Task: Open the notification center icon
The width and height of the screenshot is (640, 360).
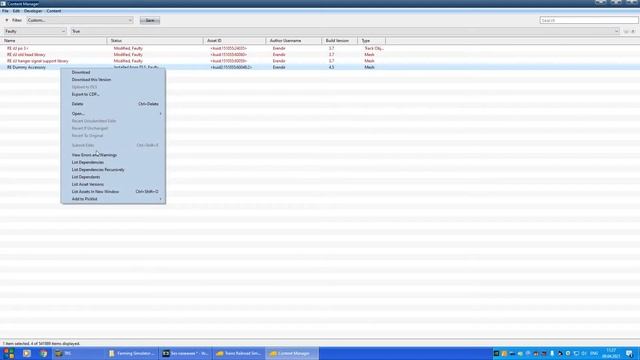Action: click(629, 353)
